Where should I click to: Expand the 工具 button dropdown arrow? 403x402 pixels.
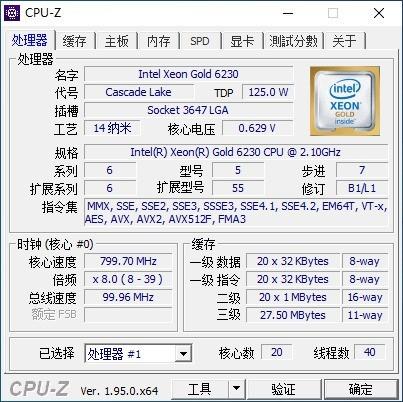236,388
